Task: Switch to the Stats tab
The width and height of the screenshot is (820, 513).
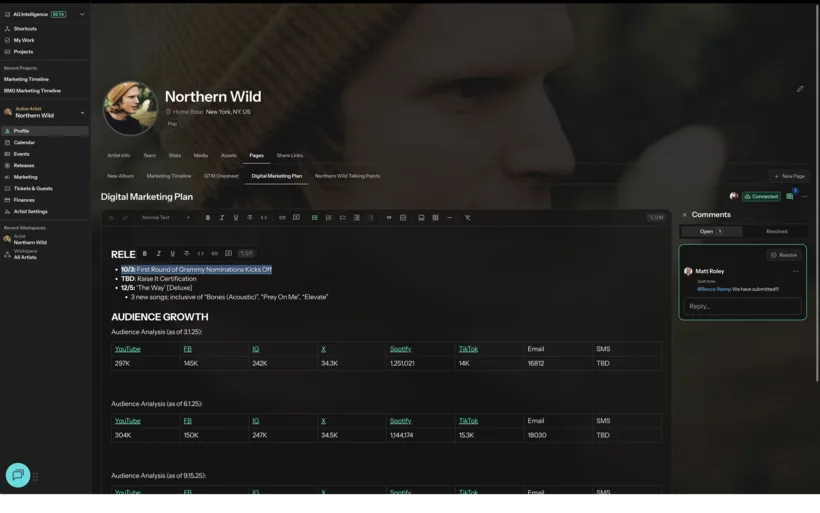Action: [x=175, y=156]
